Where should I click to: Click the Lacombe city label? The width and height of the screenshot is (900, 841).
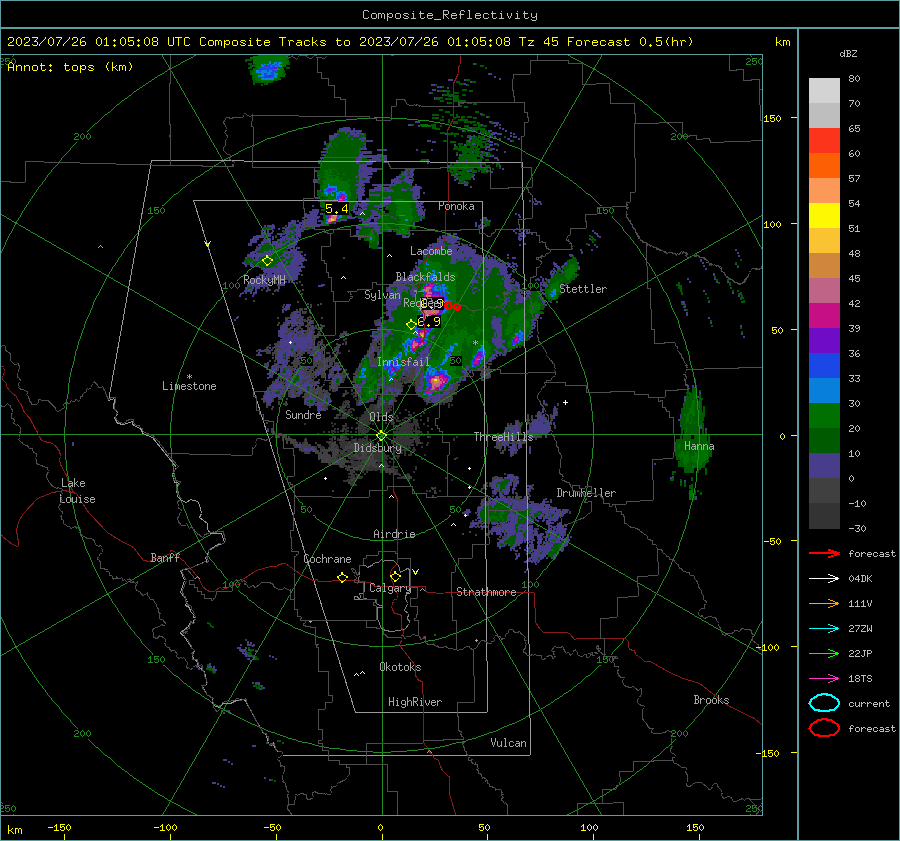(431, 251)
